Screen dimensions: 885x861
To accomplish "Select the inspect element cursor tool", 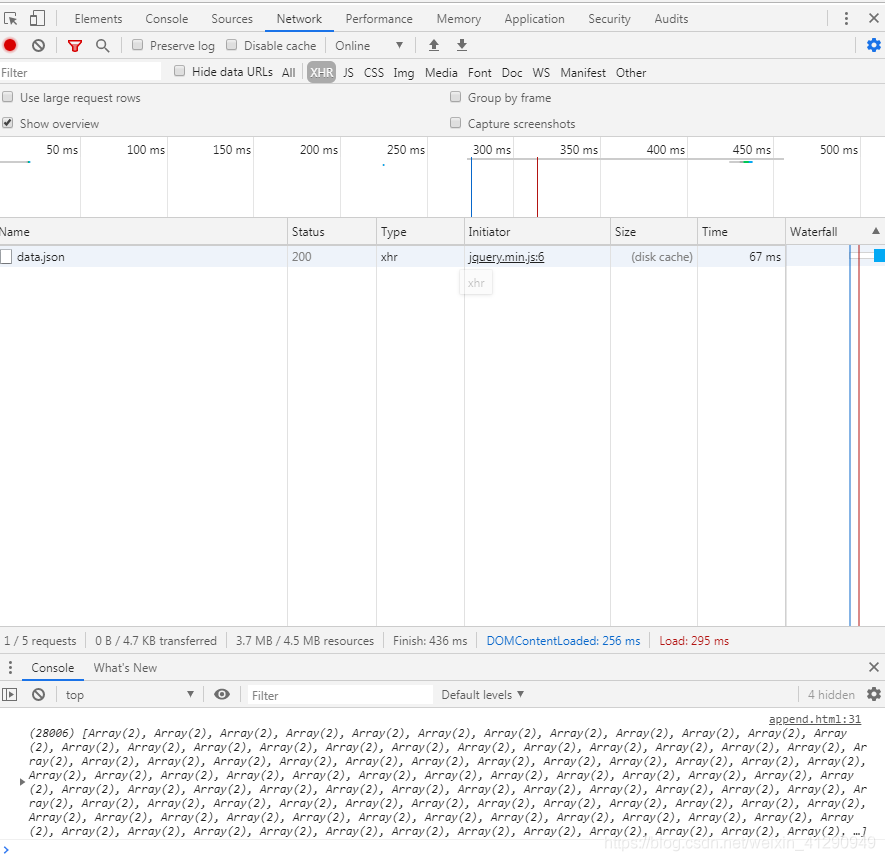I will coord(12,18).
